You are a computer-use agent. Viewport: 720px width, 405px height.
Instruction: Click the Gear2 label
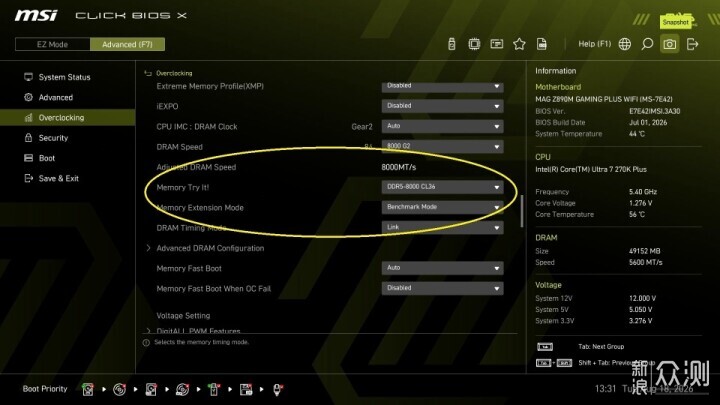point(362,127)
